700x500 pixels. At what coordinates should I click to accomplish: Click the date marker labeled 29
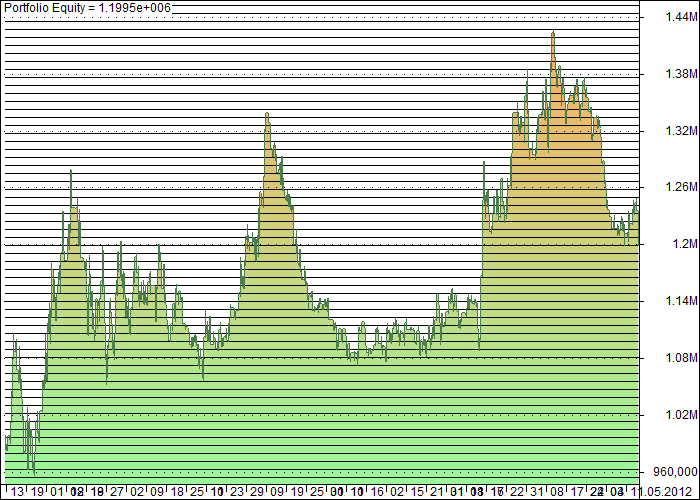[x=257, y=492]
